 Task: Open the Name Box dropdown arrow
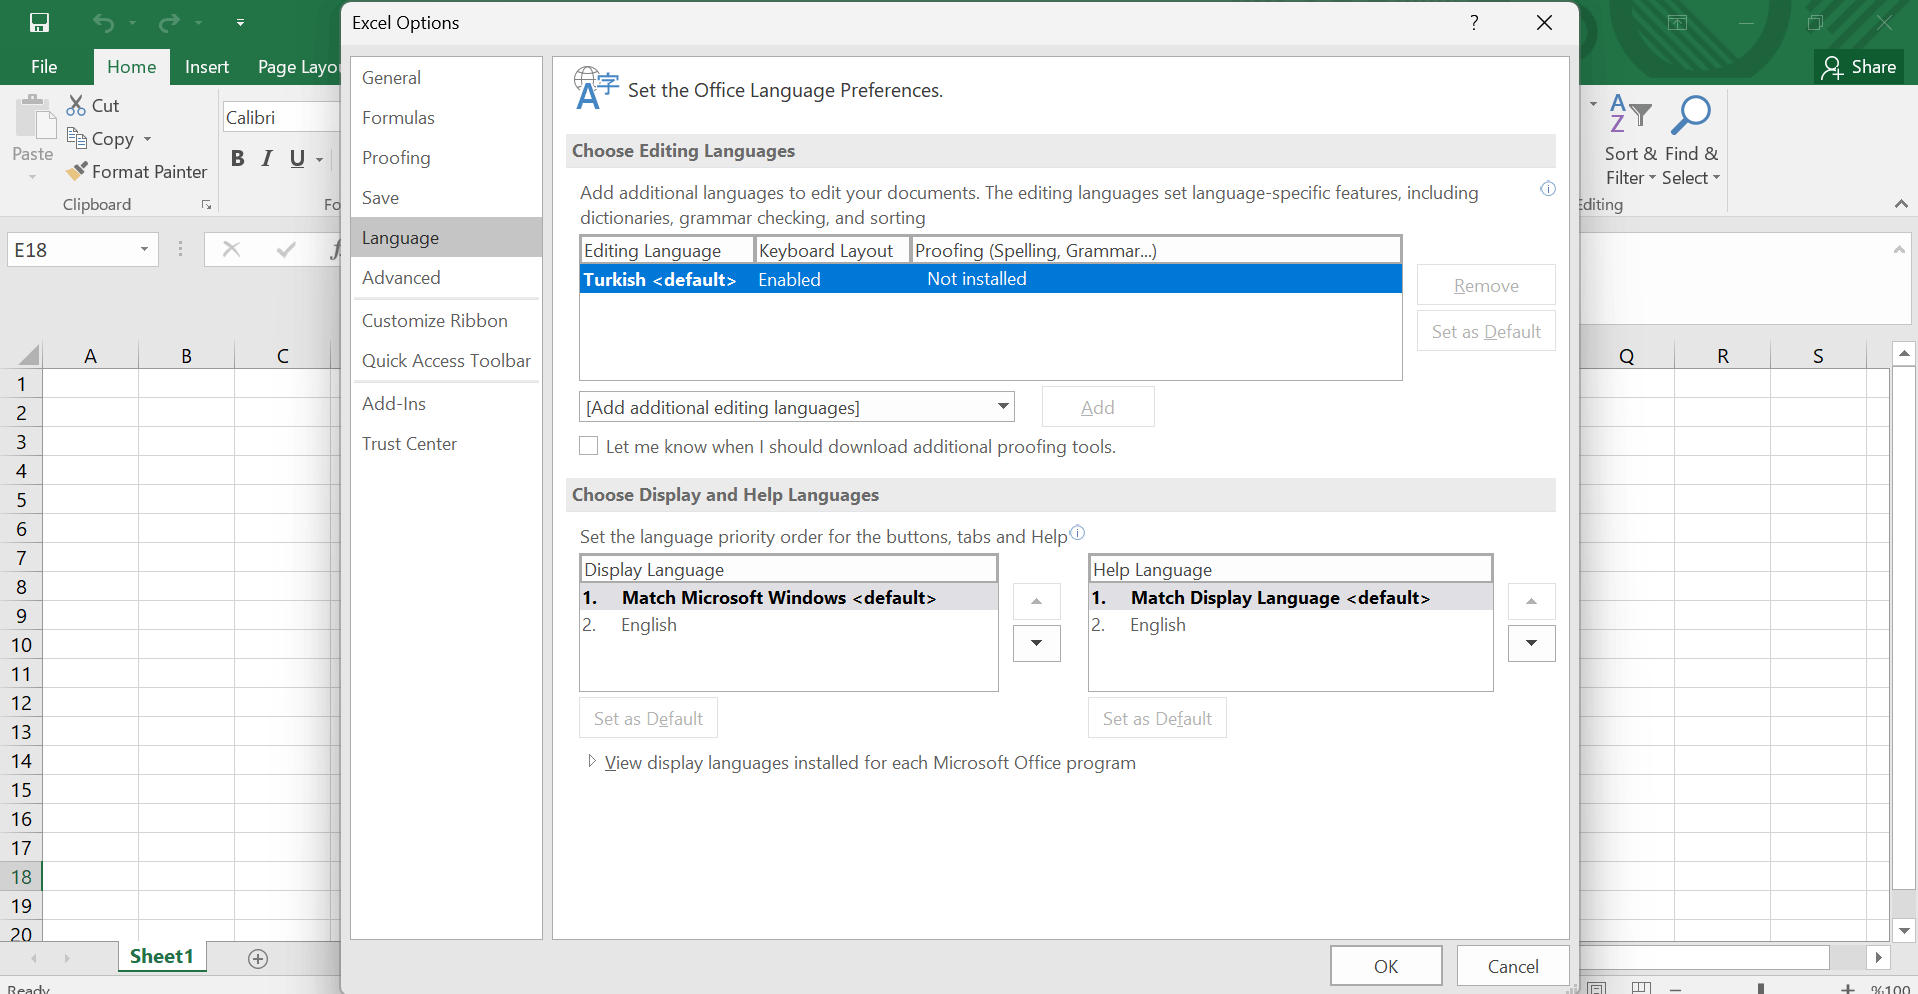tap(145, 250)
